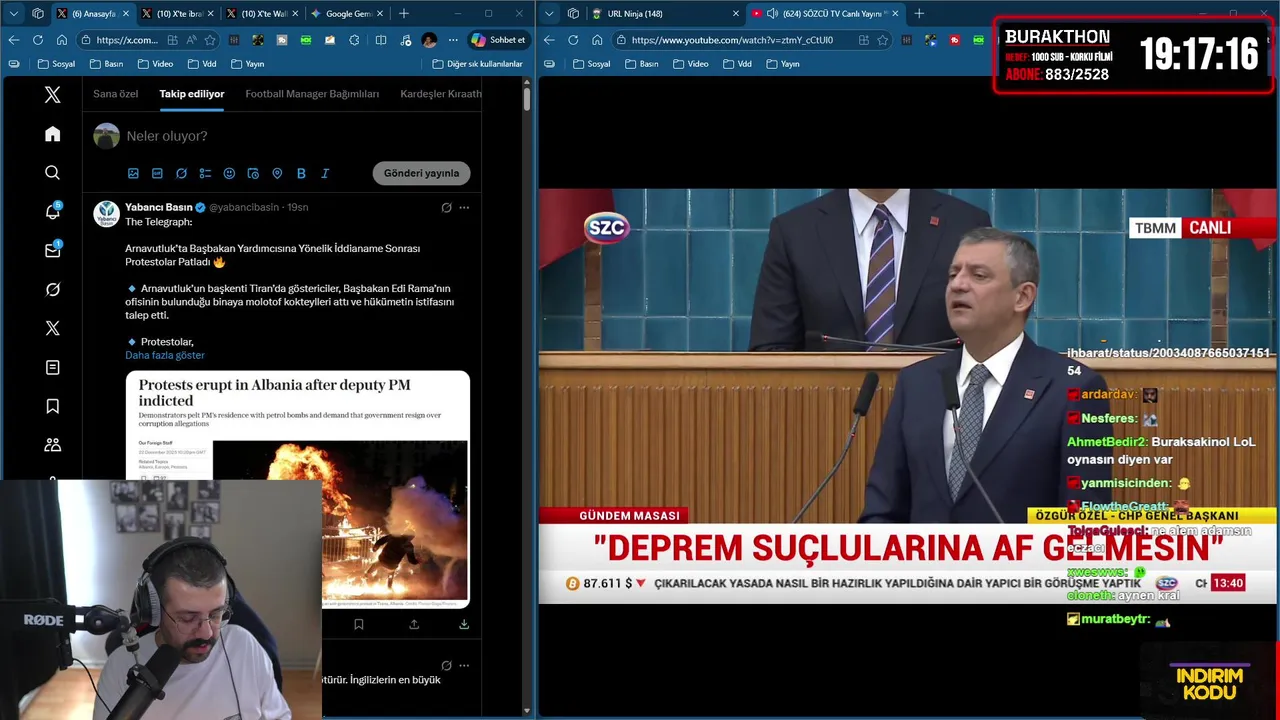
Task: Open more options on Yabancı Basın post
Action: (x=464, y=207)
